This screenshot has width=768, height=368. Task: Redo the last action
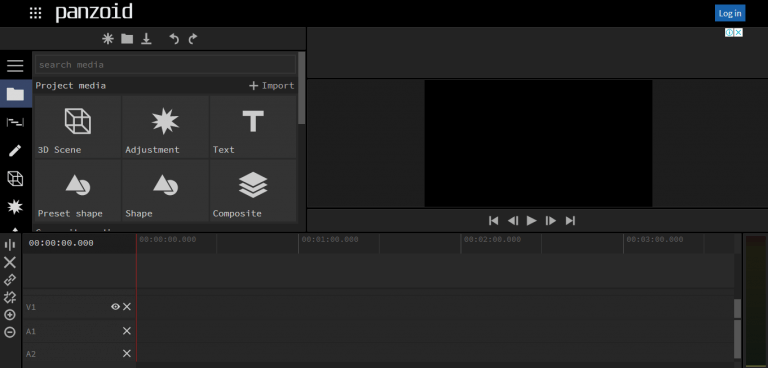(x=192, y=39)
